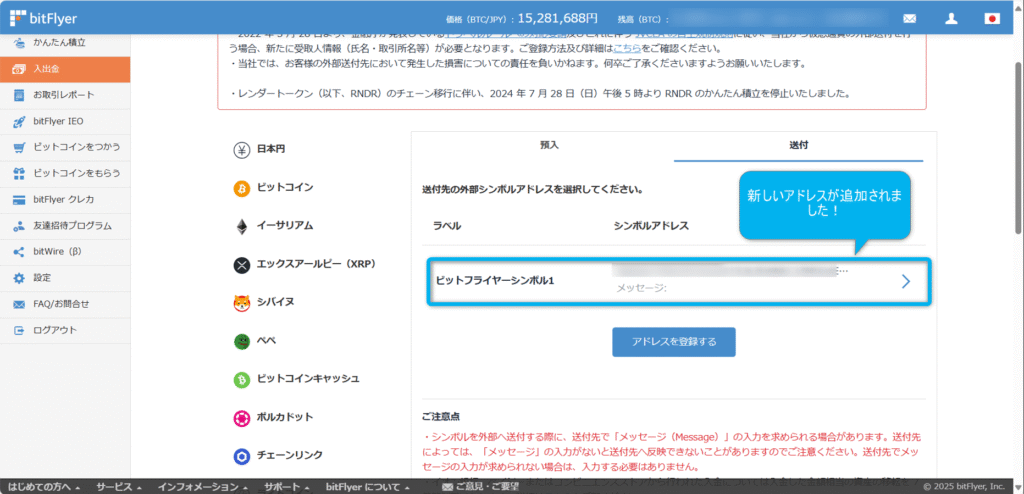The width and height of the screenshot is (1024, 494).
Task: Click the シンボルアドレス column header
Action: coord(651,225)
